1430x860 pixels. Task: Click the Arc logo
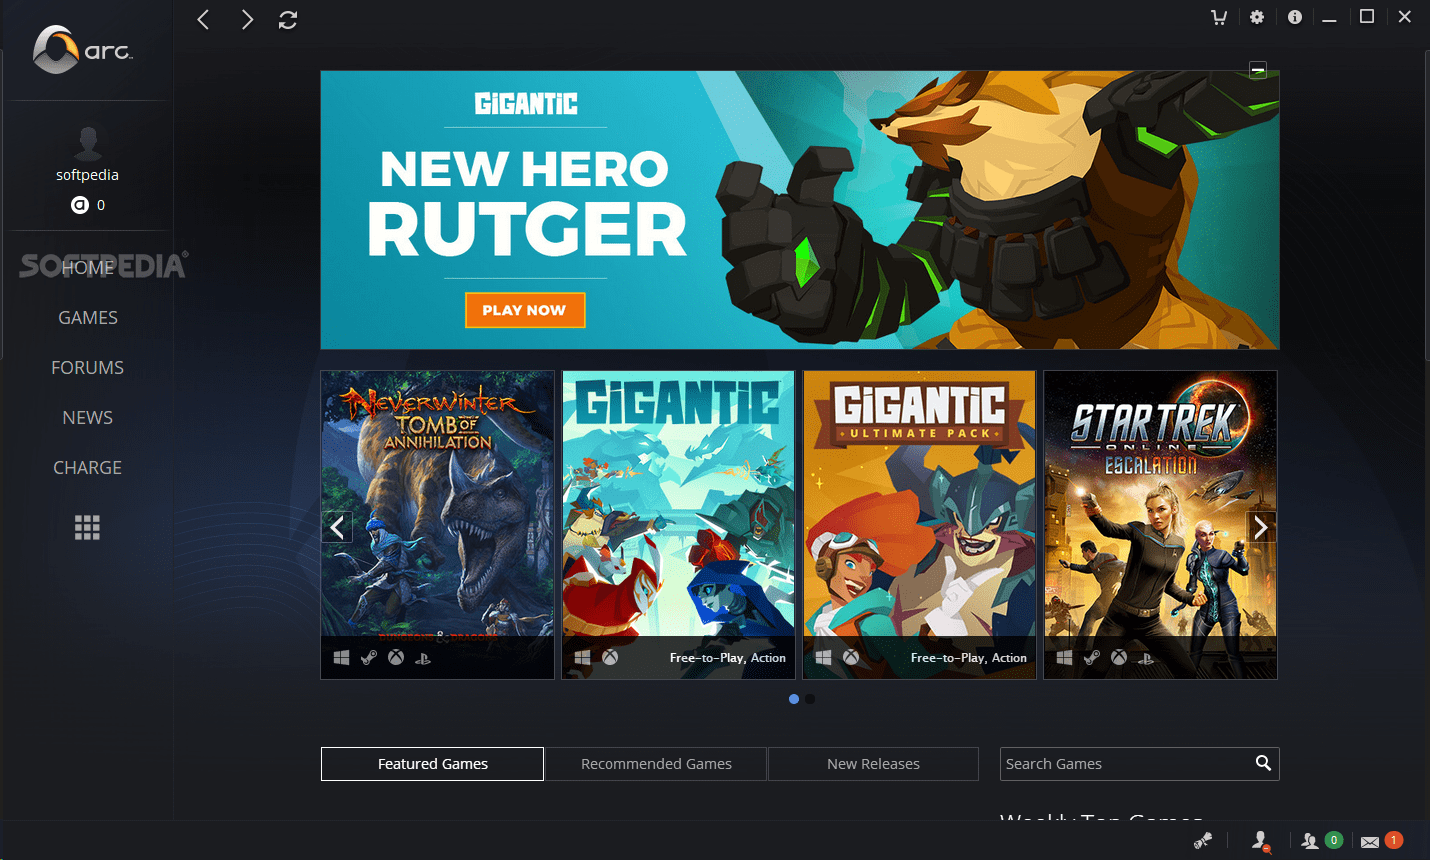click(82, 50)
